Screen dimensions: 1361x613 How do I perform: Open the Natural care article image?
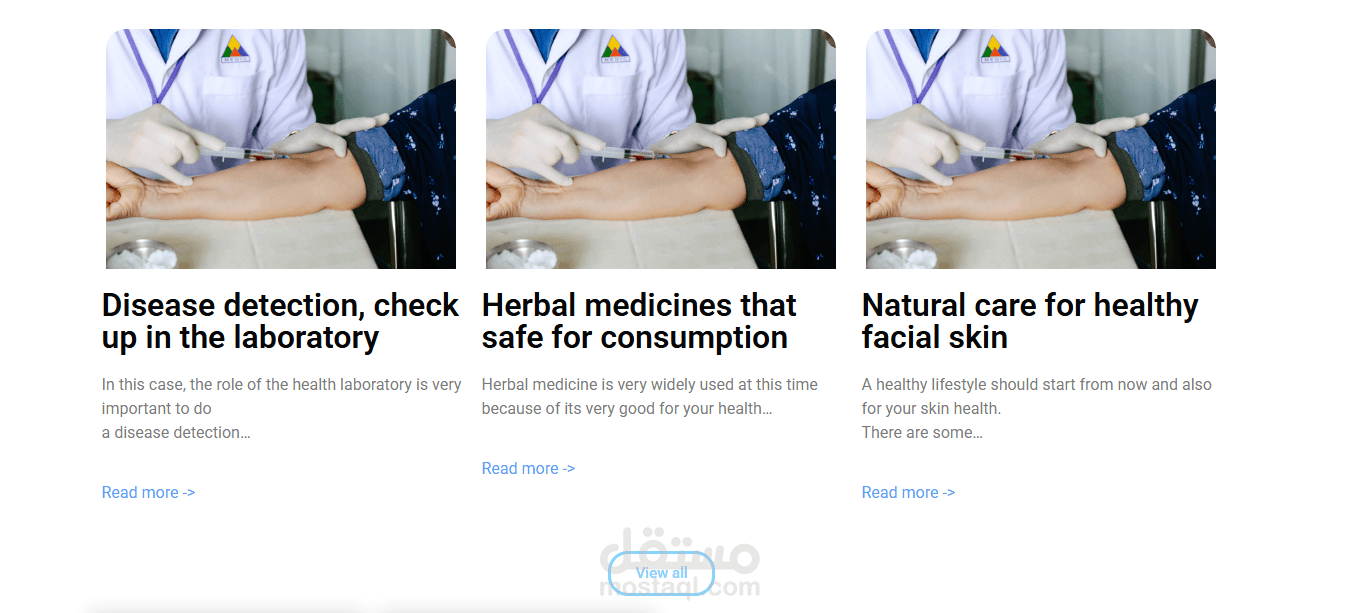pyautogui.click(x=1041, y=149)
